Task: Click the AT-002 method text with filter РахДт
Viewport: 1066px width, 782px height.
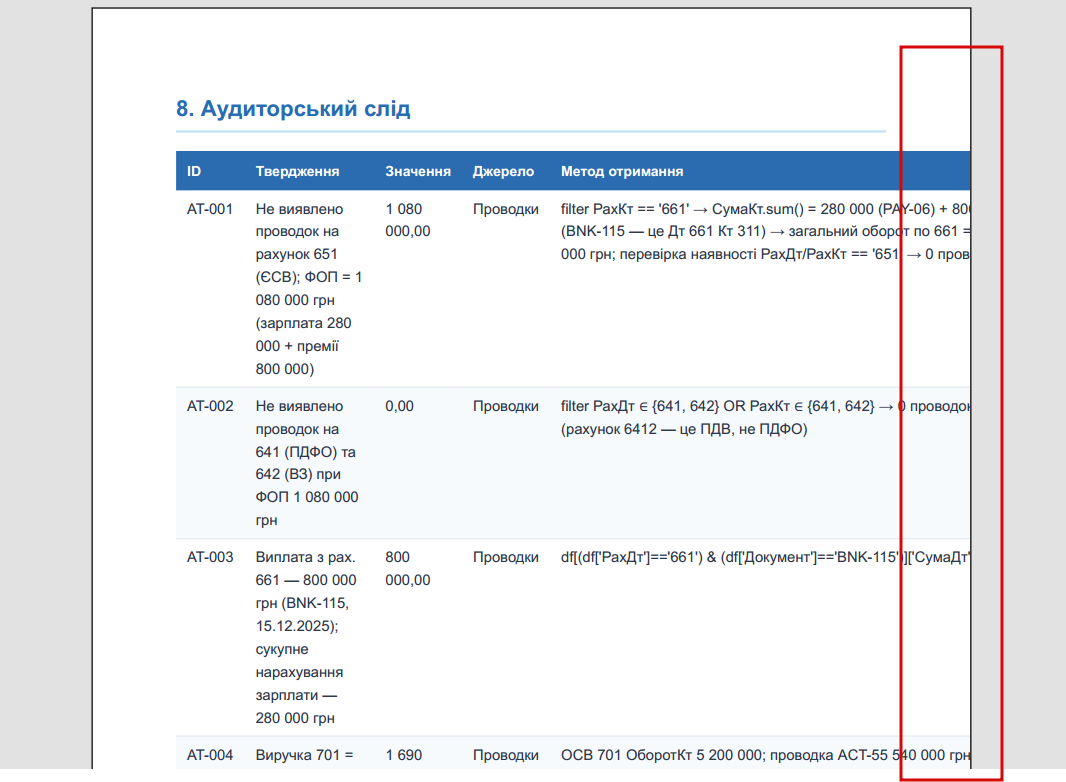Action: click(766, 418)
